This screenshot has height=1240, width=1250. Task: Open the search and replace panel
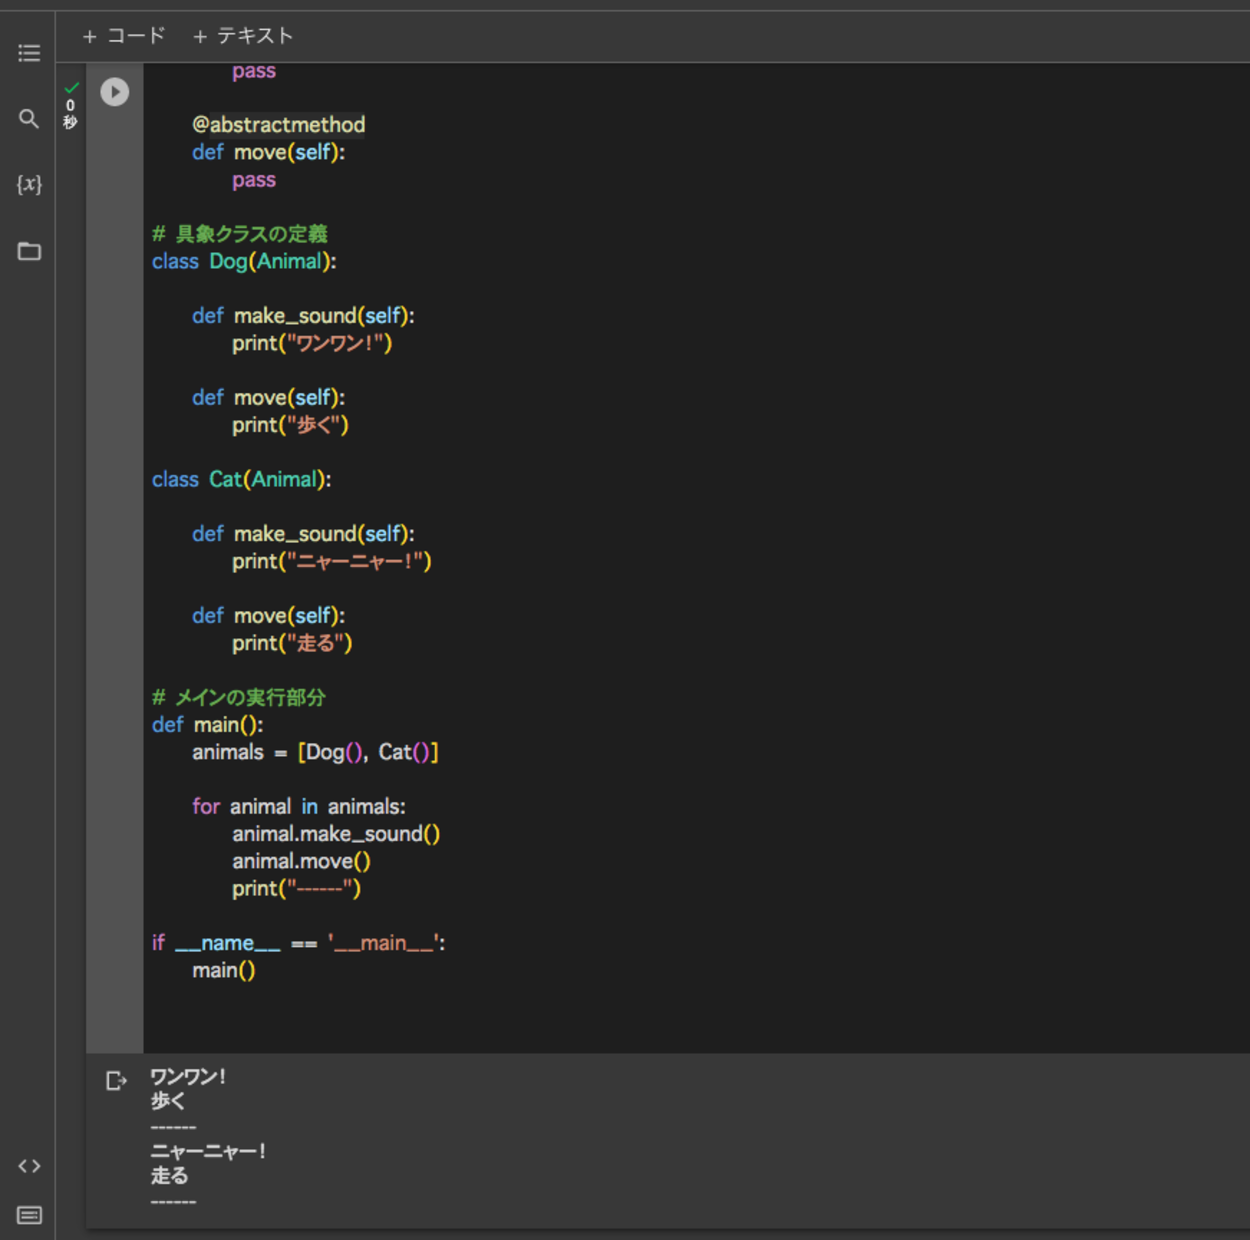(x=29, y=119)
